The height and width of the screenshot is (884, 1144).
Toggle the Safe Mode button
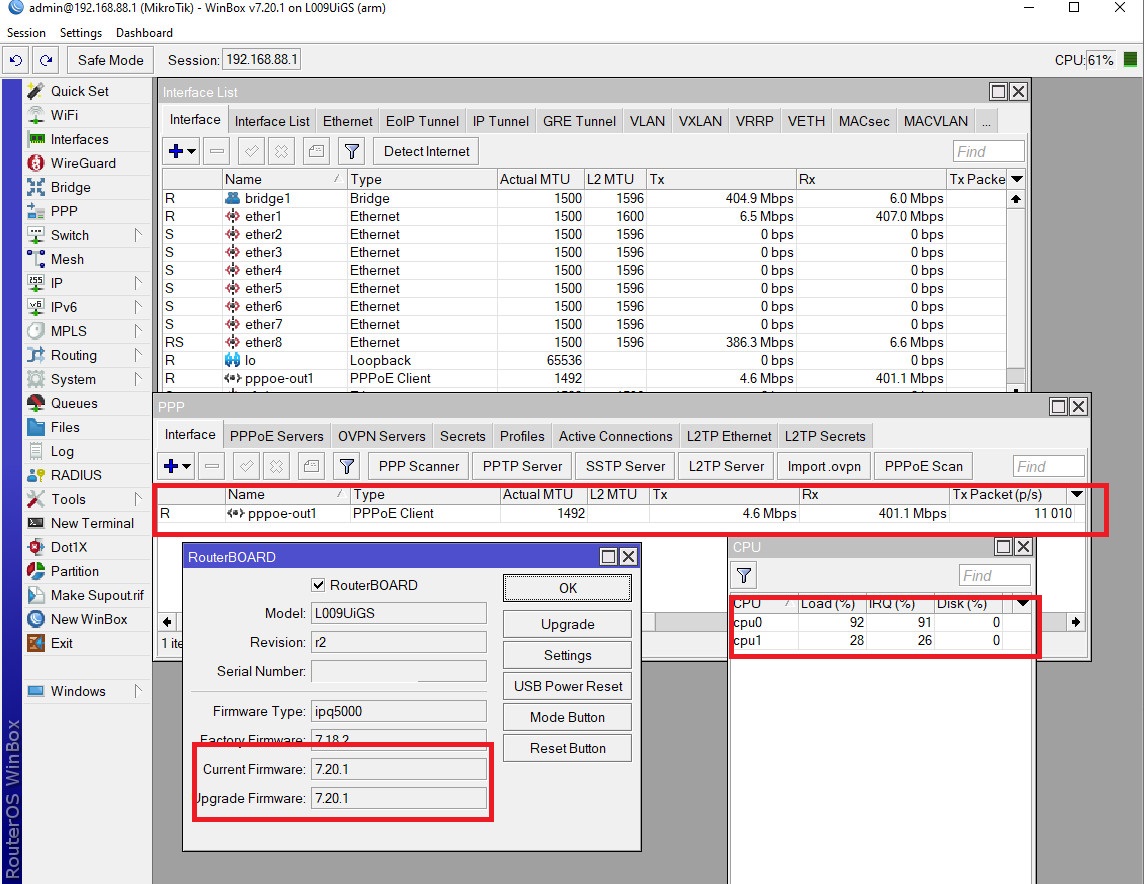point(110,60)
